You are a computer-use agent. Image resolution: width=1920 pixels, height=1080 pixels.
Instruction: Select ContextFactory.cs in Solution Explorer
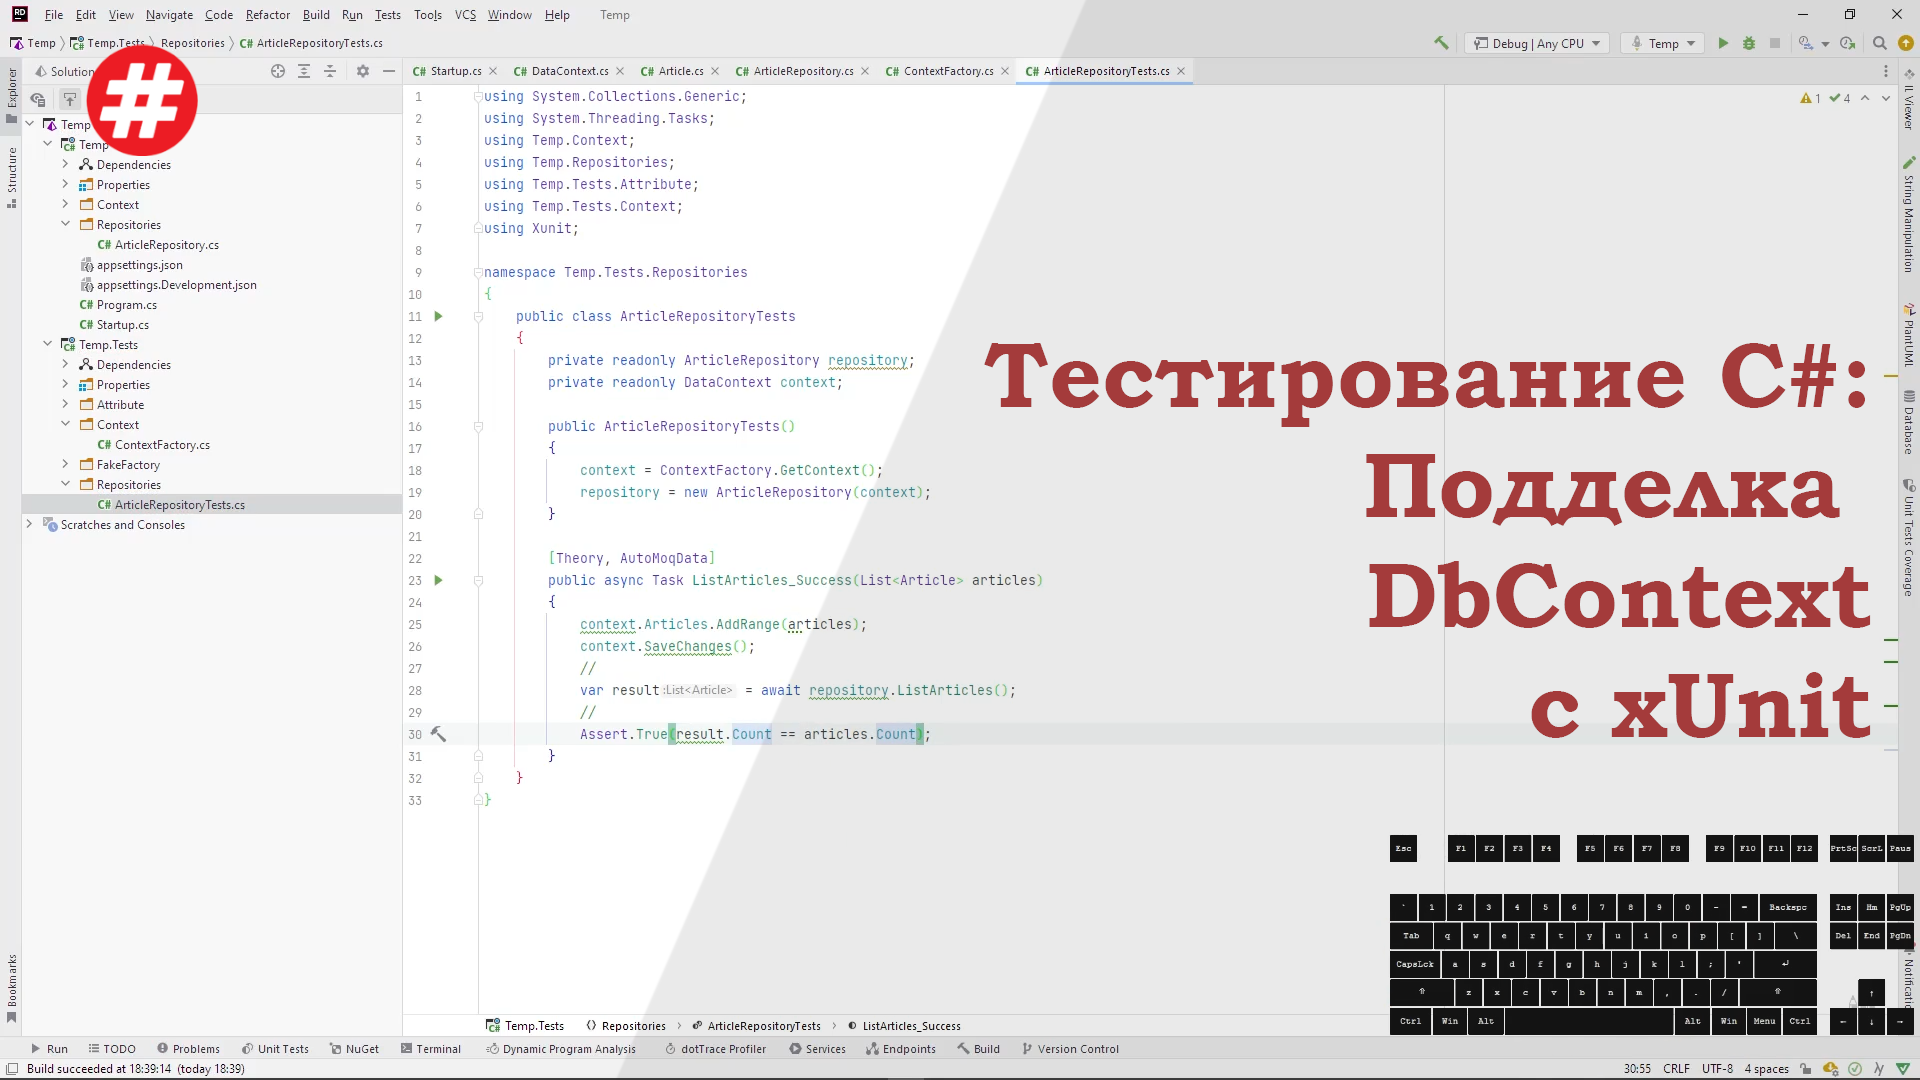point(160,444)
